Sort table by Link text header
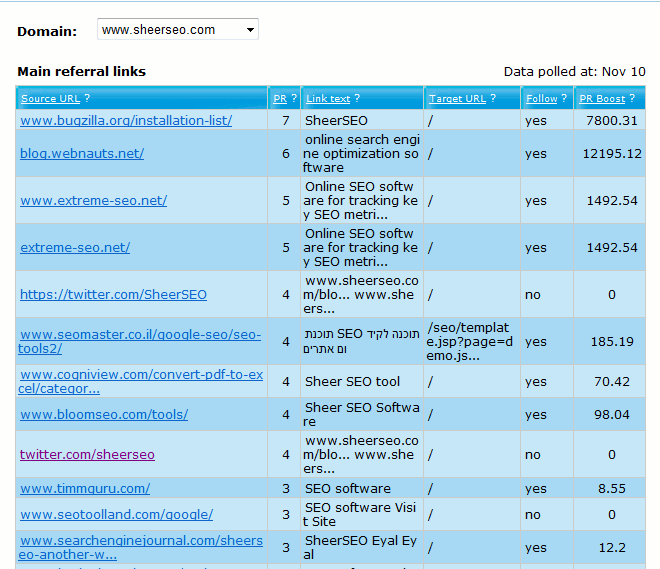This screenshot has height=569, width=660. (328, 98)
